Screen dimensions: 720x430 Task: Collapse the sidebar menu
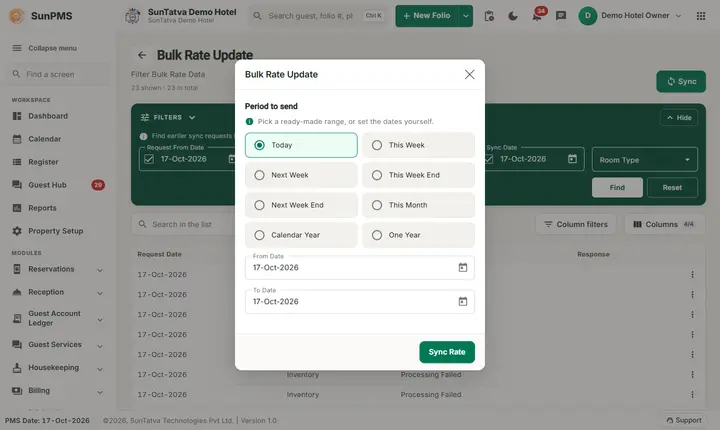pyautogui.click(x=45, y=48)
